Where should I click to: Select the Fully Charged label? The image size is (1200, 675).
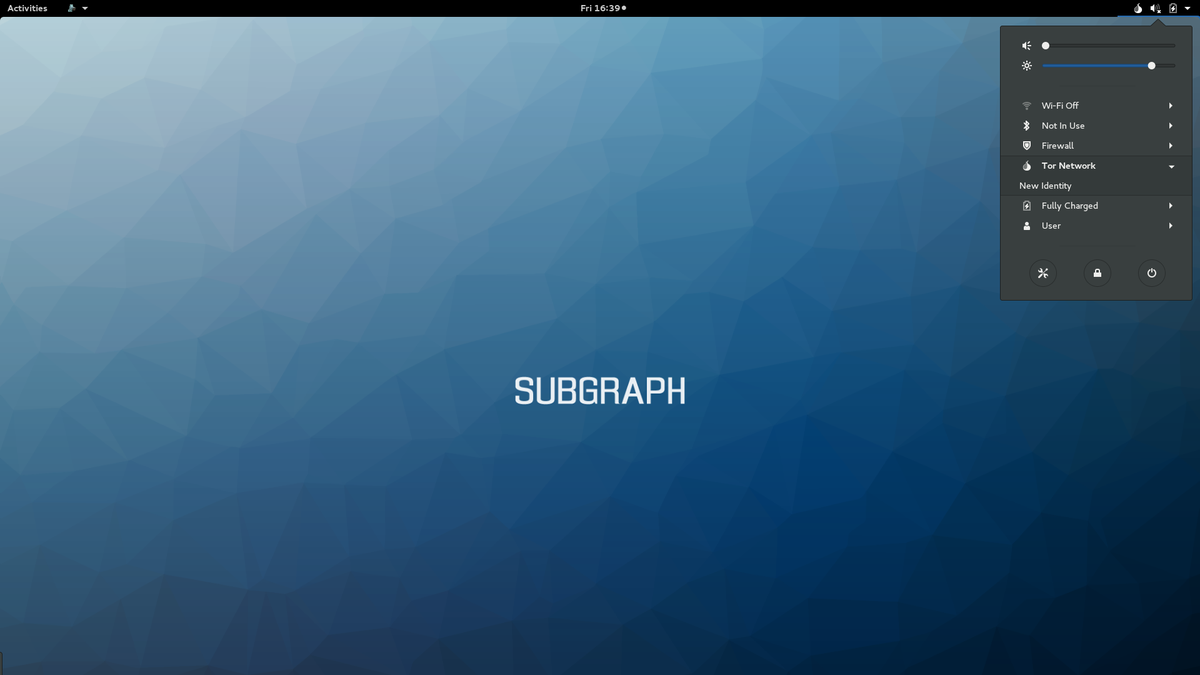1070,206
